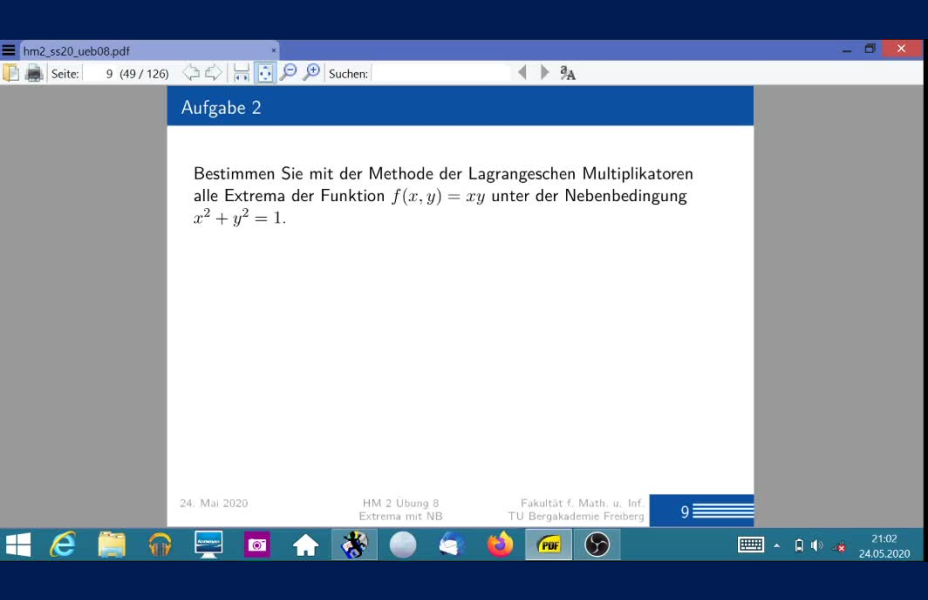The image size is (928, 600).
Task: Open Internet Explorer from taskbar
Action: 63,544
